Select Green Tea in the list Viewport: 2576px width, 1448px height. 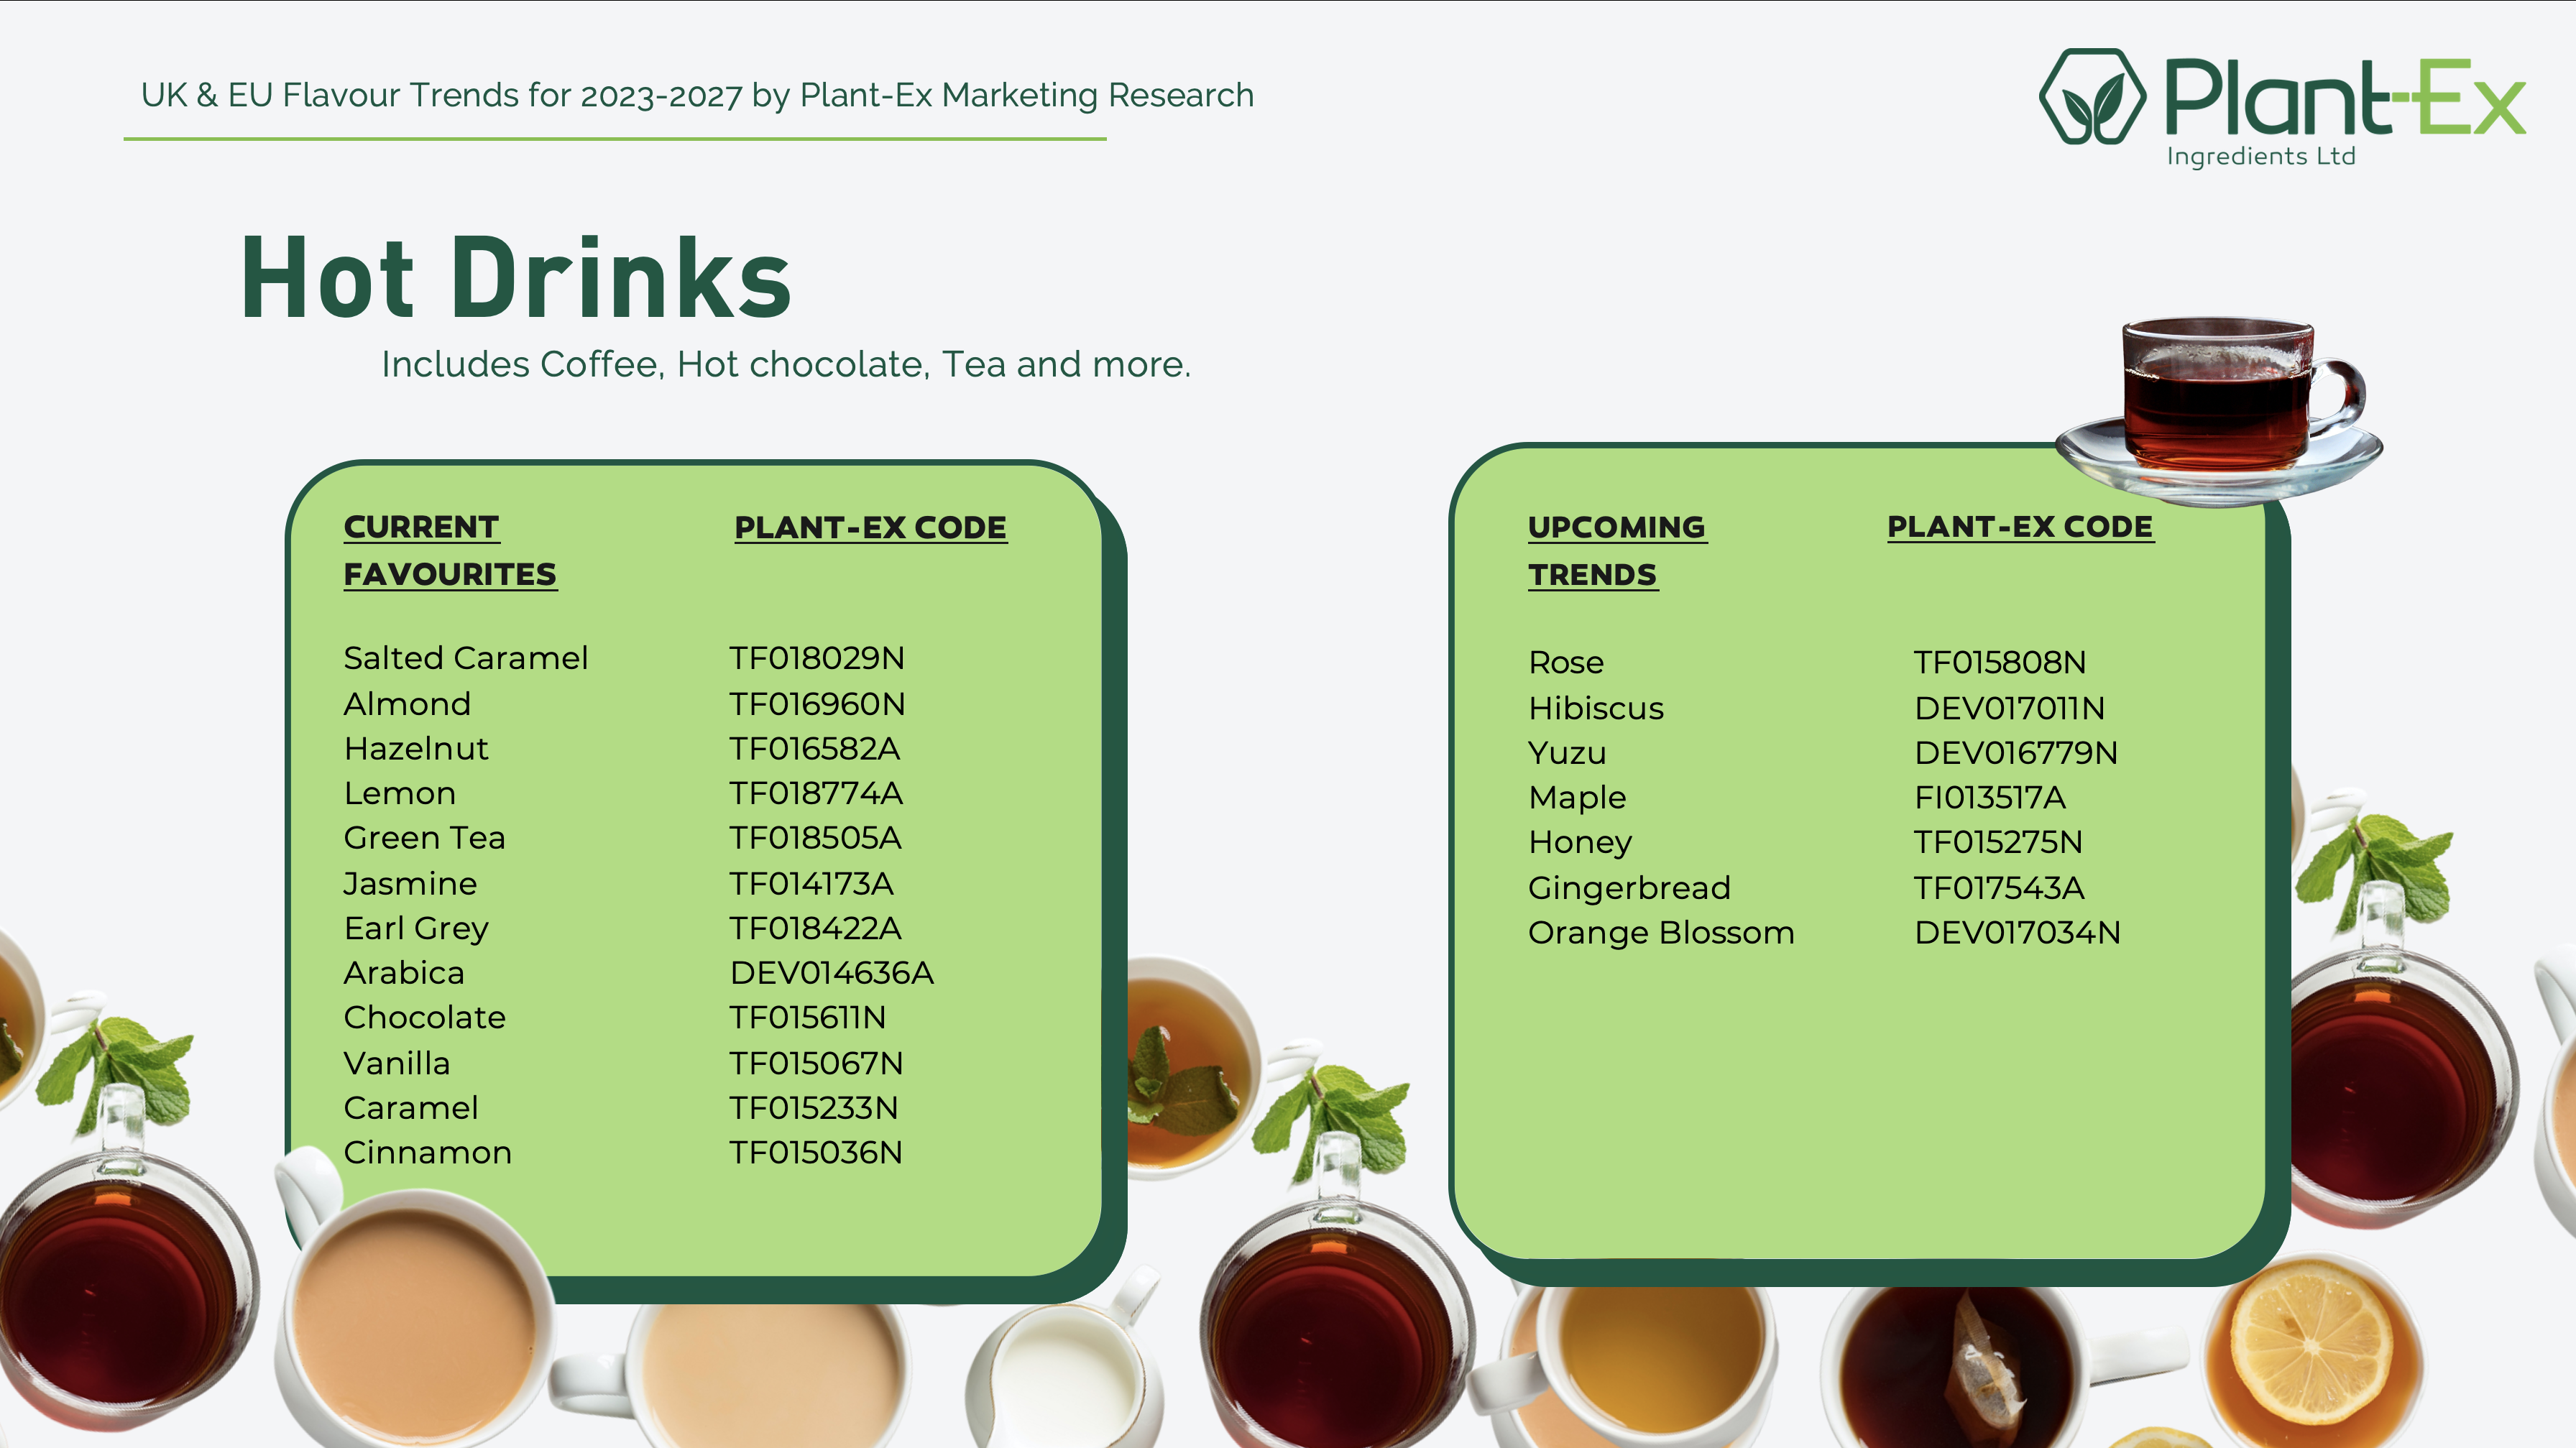tap(424, 838)
